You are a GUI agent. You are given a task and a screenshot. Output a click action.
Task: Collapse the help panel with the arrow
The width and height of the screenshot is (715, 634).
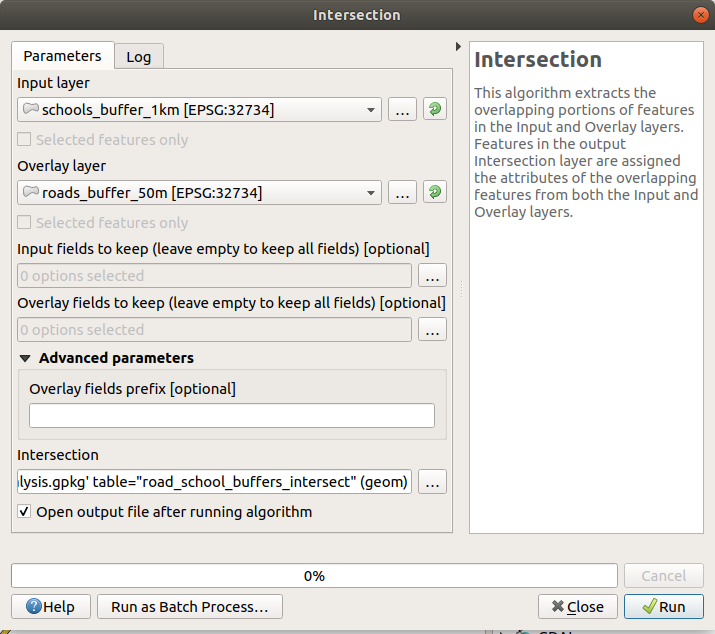tap(458, 46)
